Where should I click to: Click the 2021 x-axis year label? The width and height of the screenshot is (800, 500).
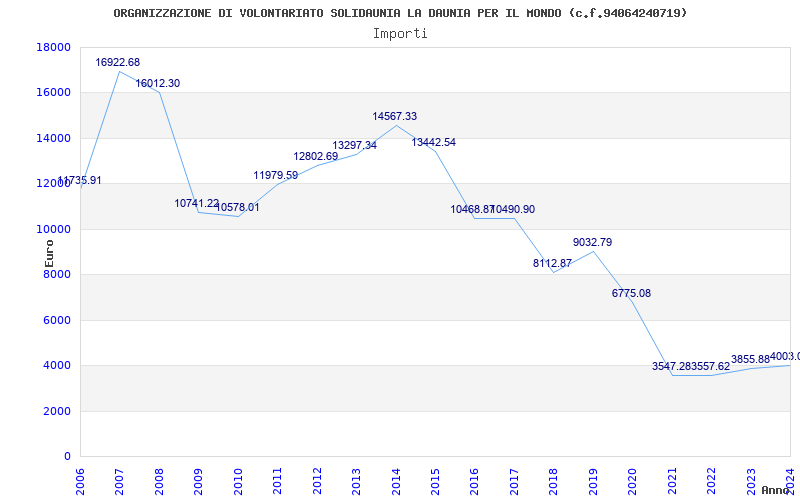(672, 482)
